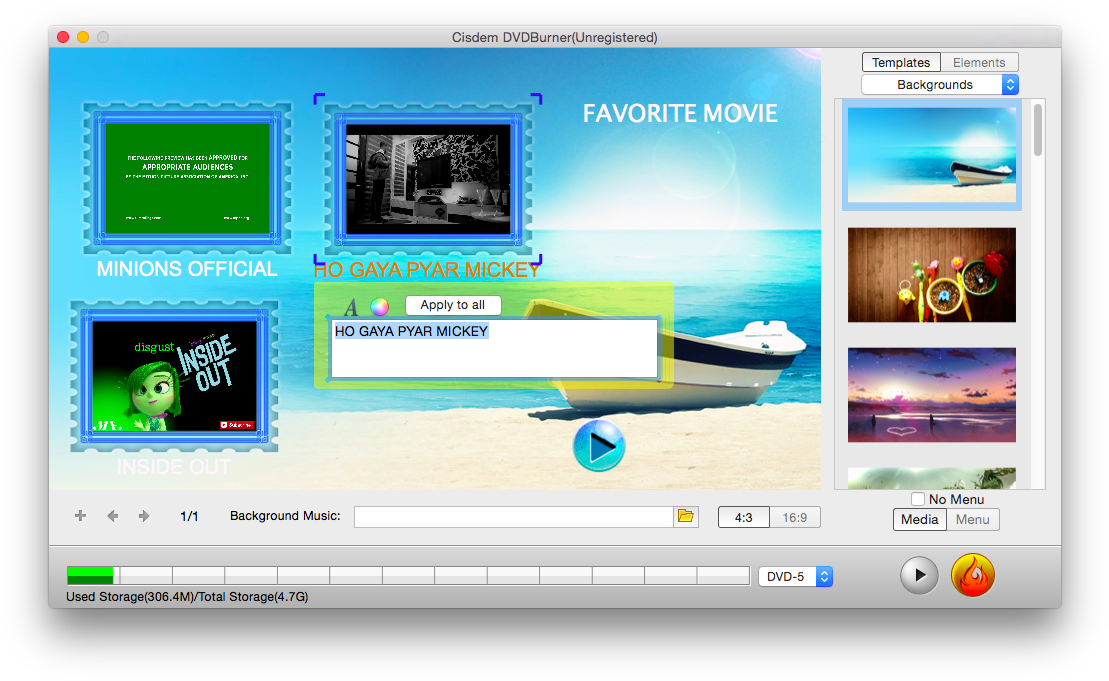Go to next menu page arrow
The image size is (1109, 681).
[x=144, y=516]
